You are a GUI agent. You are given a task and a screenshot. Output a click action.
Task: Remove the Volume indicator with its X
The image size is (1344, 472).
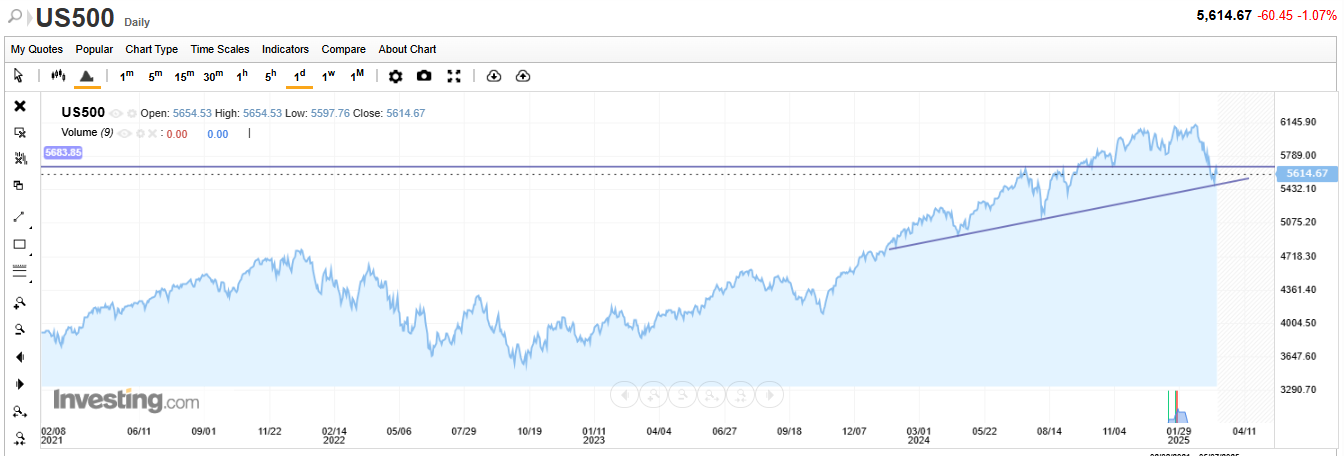click(x=153, y=133)
